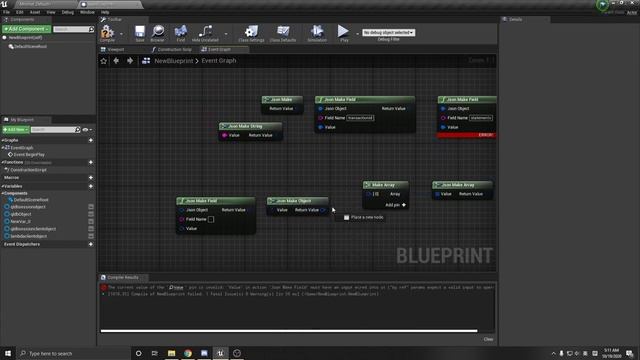This screenshot has width=640, height=360.
Task: Click the Browse toolbar icon
Action: click(x=158, y=33)
